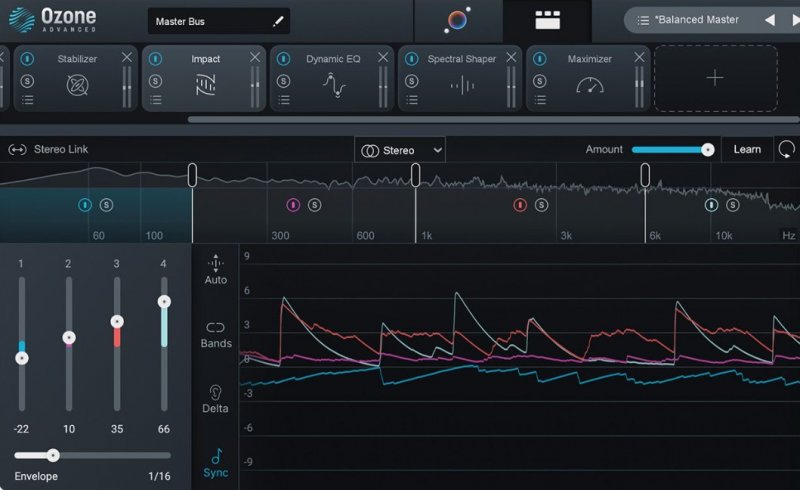Open the Master Assistant orb icon
The height and width of the screenshot is (490, 800).
tap(457, 20)
